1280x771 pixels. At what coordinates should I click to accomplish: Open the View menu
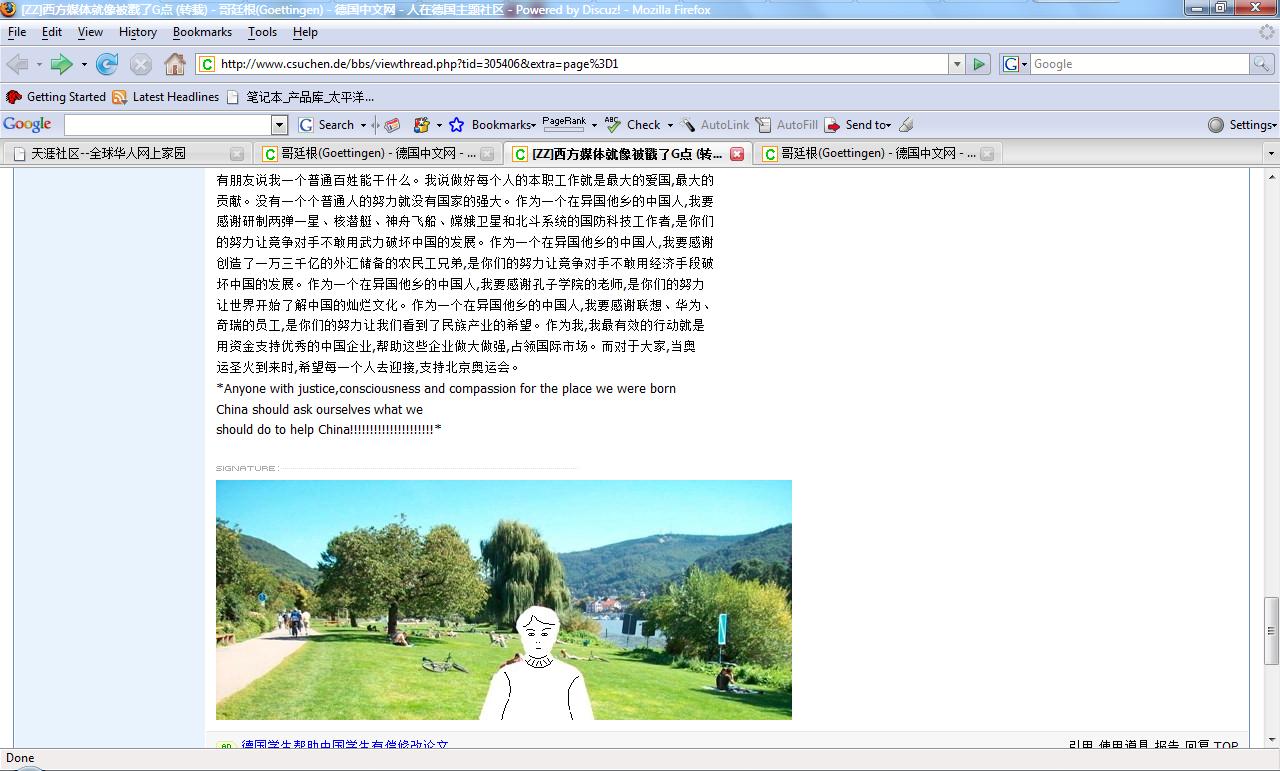pyautogui.click(x=90, y=32)
